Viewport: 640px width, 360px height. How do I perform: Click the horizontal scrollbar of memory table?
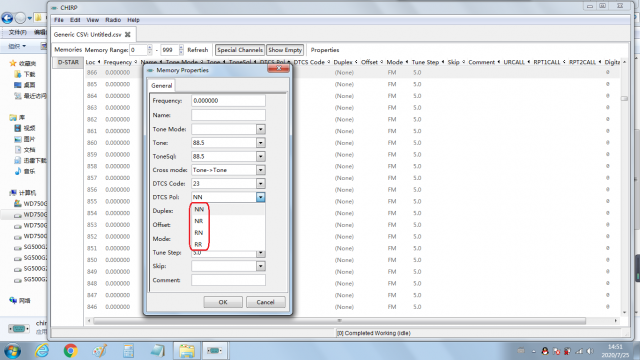tap(340, 321)
